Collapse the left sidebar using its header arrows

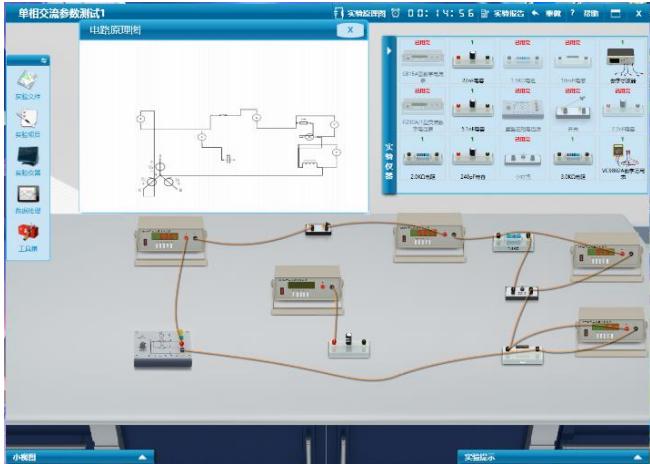[43, 60]
